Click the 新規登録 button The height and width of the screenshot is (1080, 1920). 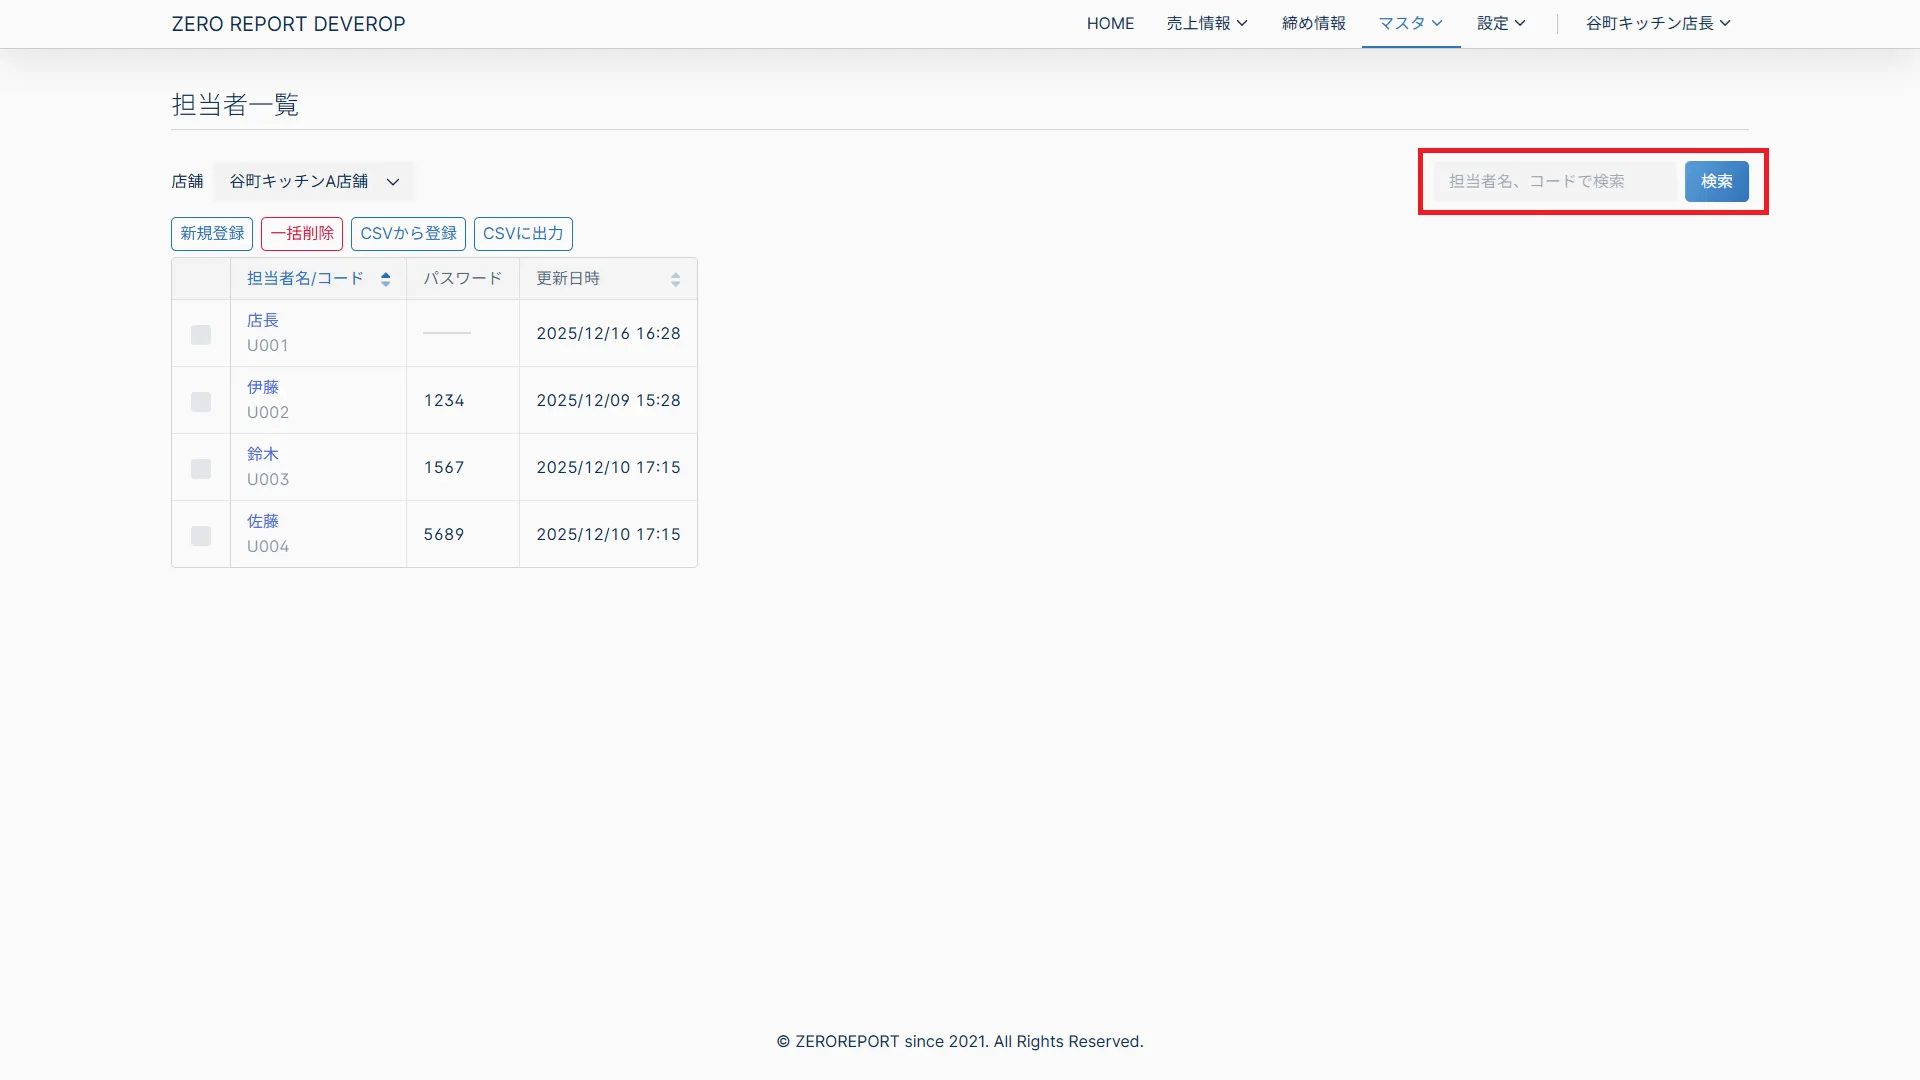(x=212, y=233)
